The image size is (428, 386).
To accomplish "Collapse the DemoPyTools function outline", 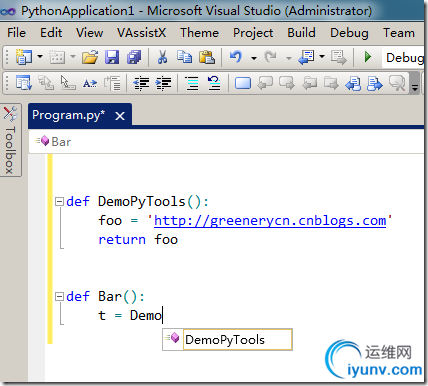I will (59, 201).
